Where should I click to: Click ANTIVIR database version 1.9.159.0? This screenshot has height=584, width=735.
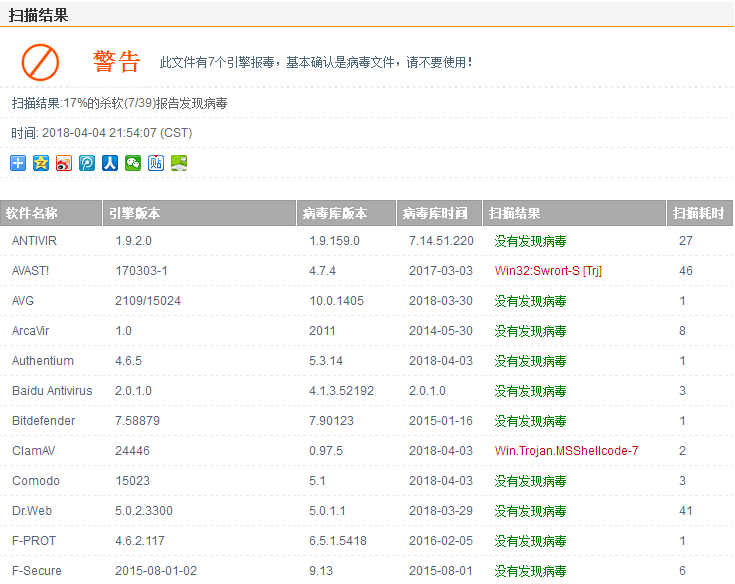tap(334, 241)
